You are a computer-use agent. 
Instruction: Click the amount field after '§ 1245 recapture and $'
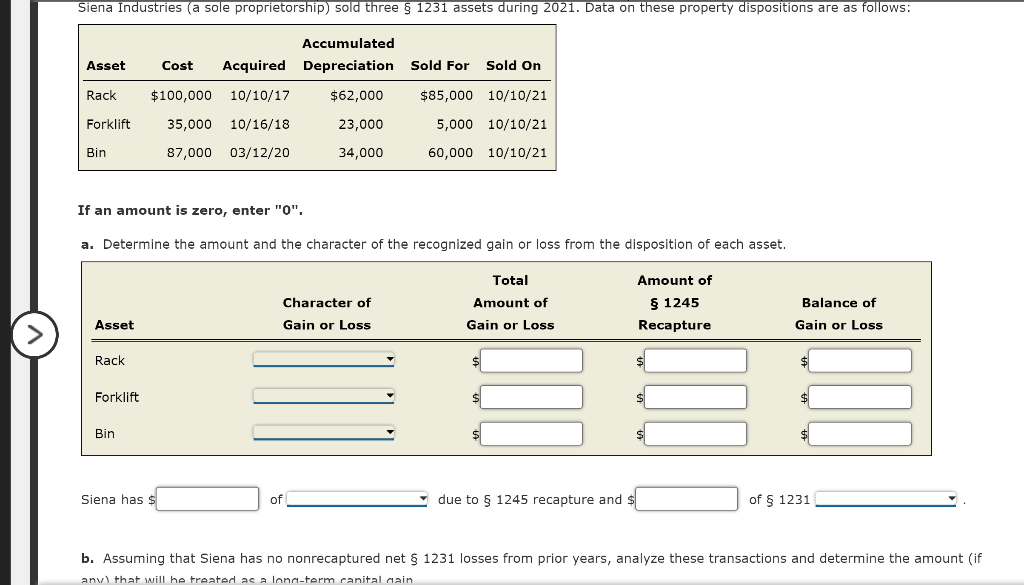click(x=686, y=498)
